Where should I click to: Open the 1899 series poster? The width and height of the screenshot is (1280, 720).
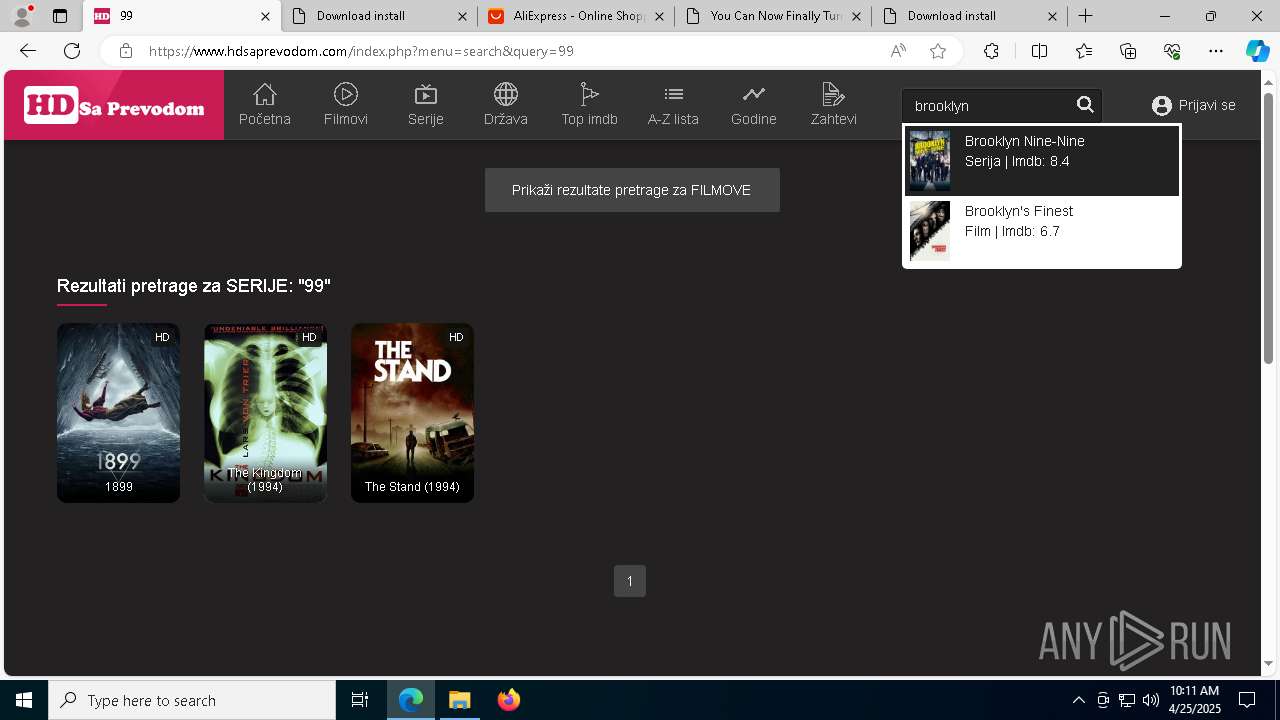[118, 412]
